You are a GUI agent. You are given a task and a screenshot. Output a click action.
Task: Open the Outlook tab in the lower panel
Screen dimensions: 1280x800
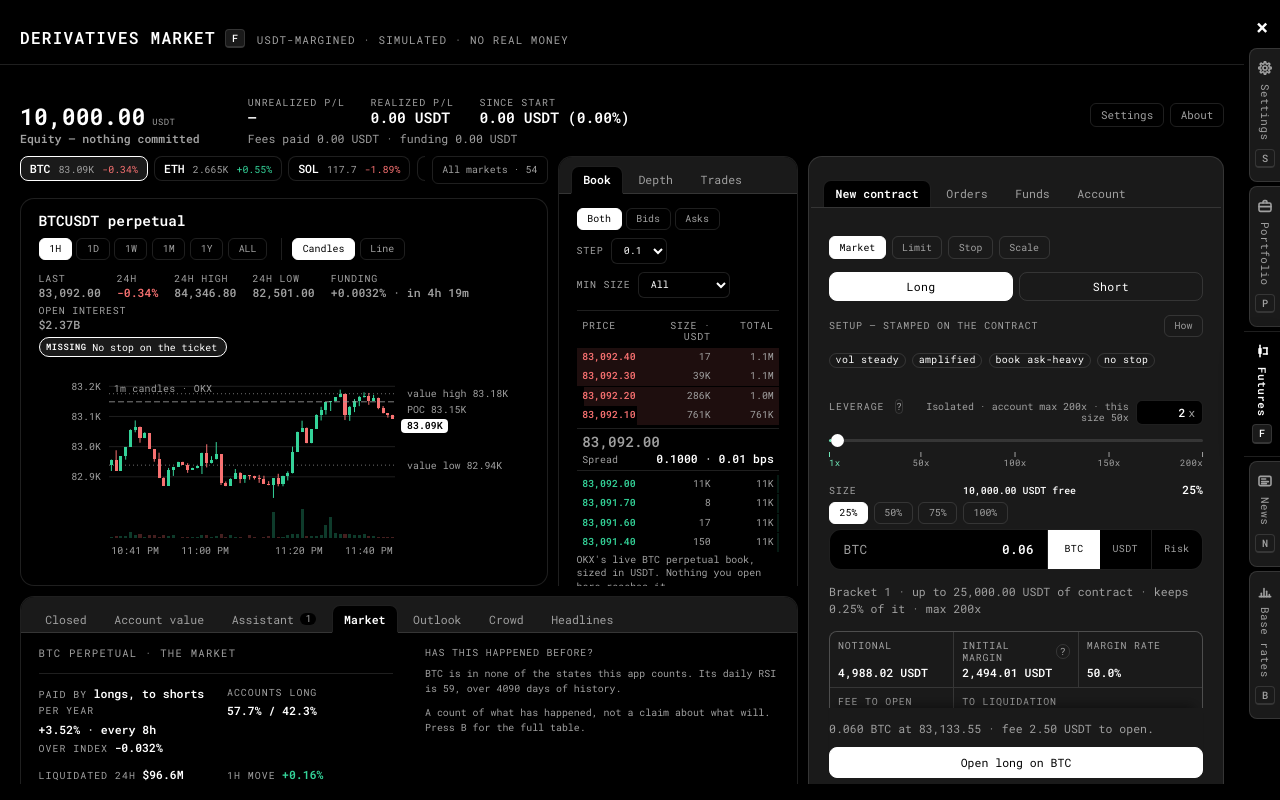[437, 620]
